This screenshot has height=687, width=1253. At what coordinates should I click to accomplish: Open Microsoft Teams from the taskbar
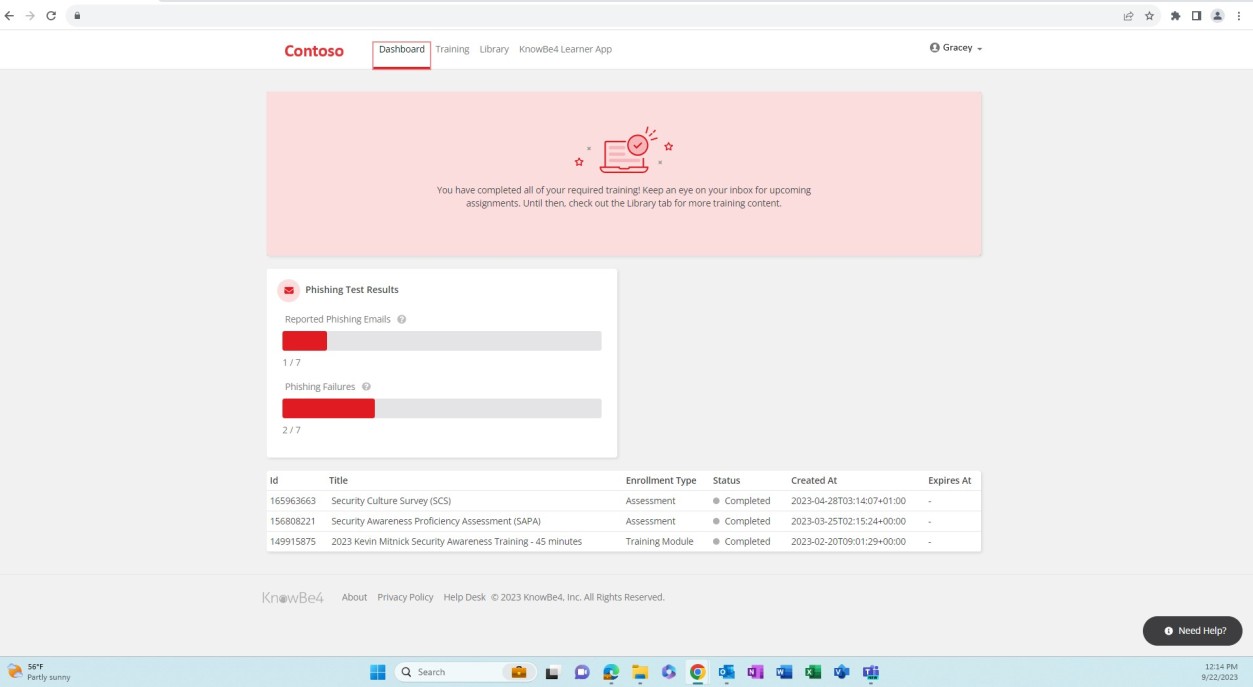point(870,671)
